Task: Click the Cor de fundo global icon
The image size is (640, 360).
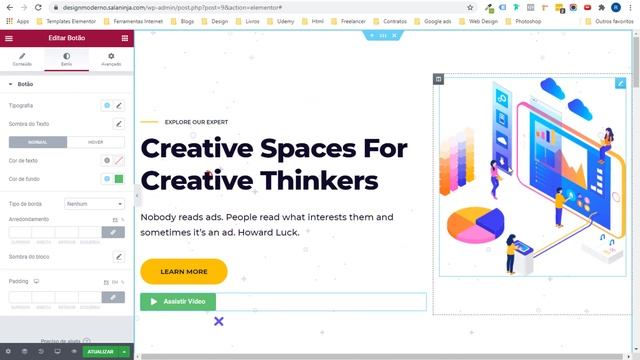Action: (x=107, y=179)
